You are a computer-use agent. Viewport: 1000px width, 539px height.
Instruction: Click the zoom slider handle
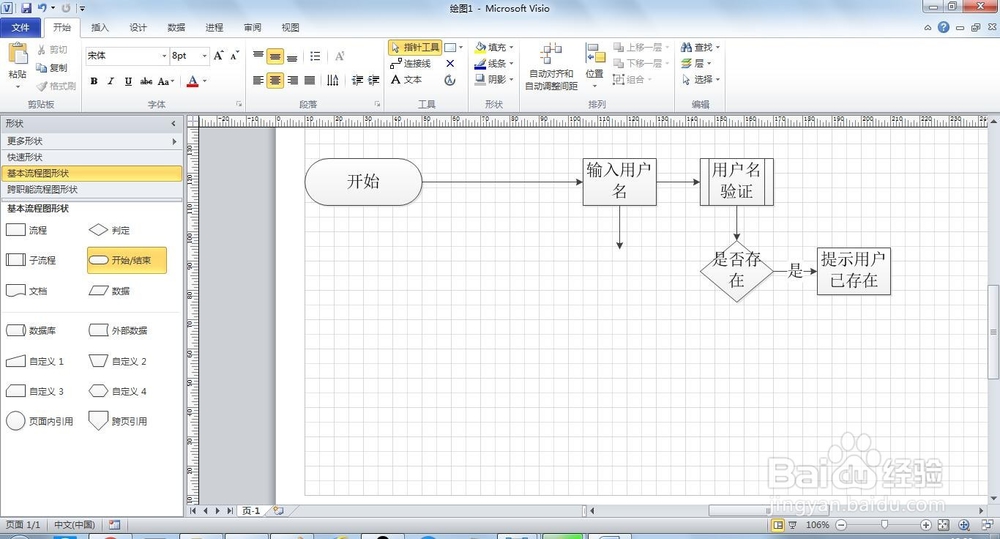pyautogui.click(x=884, y=524)
